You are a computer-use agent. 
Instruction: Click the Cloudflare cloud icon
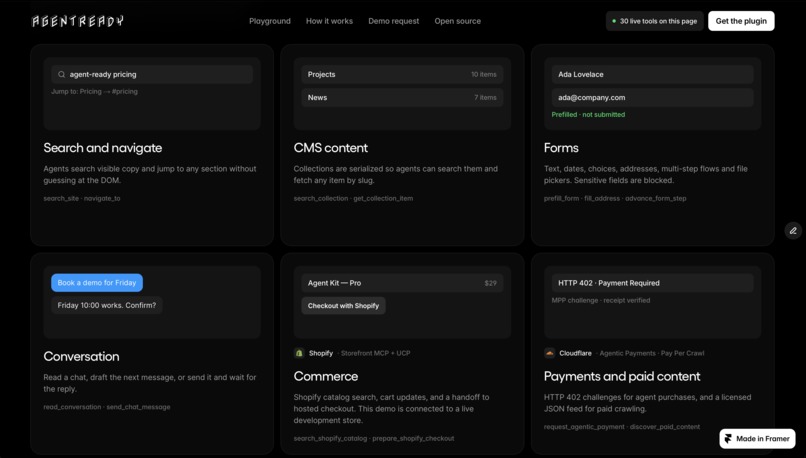pos(549,353)
